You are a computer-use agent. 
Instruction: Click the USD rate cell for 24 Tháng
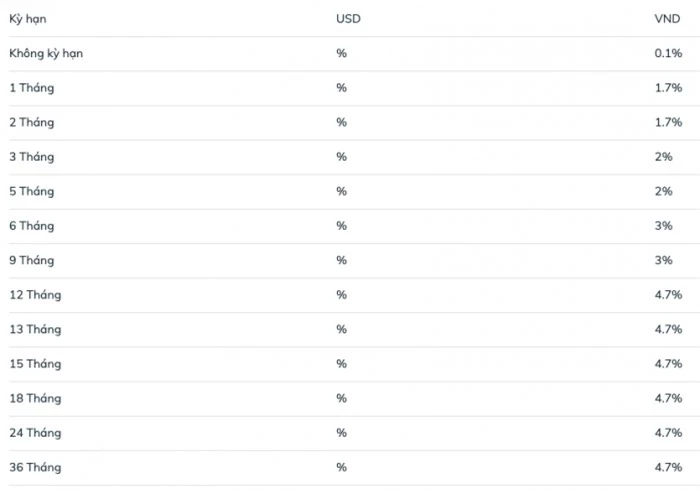tap(341, 433)
